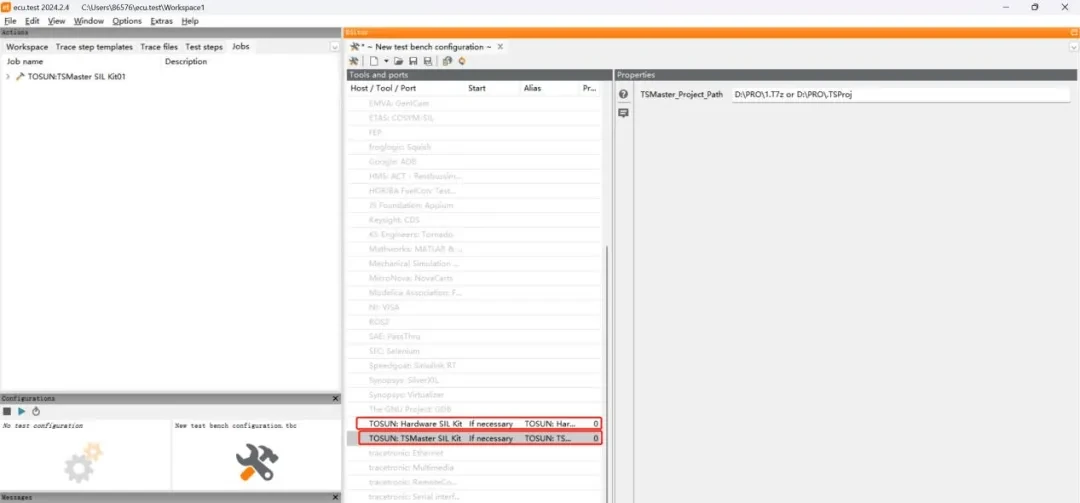Click the comment icon in Properties sidebar
This screenshot has width=1080, height=503.
point(623,113)
